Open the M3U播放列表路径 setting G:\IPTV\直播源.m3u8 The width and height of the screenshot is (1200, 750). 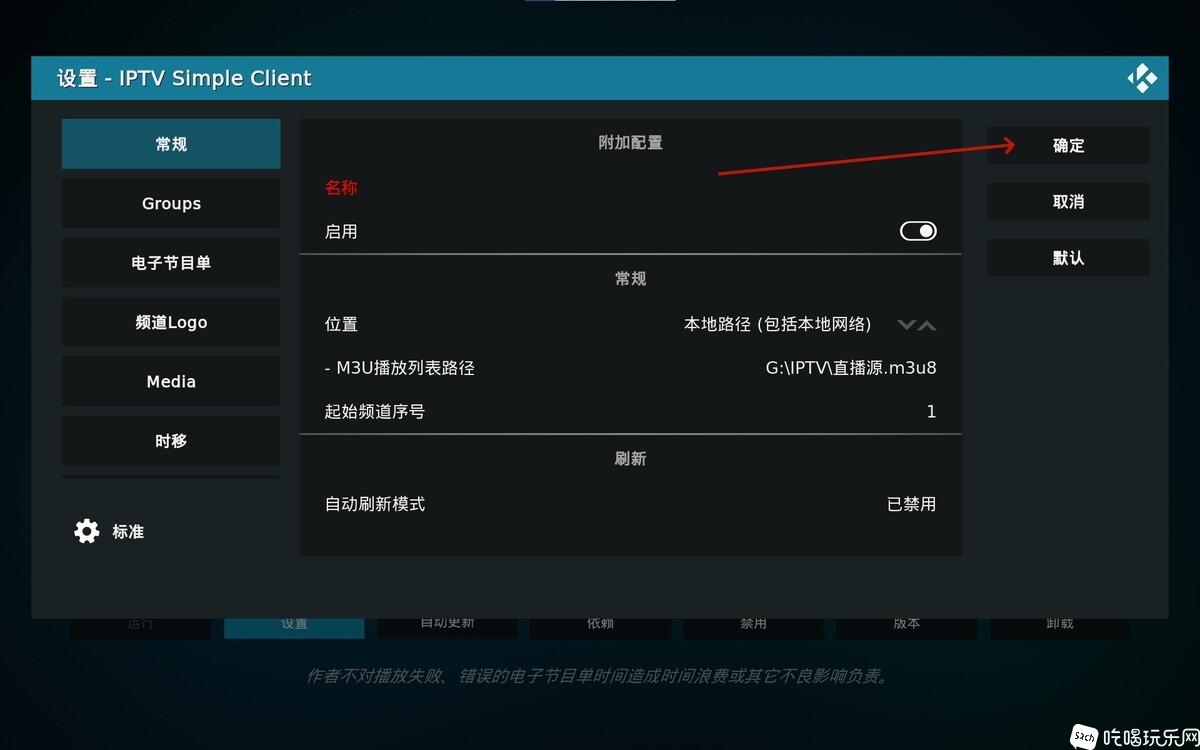click(631, 368)
